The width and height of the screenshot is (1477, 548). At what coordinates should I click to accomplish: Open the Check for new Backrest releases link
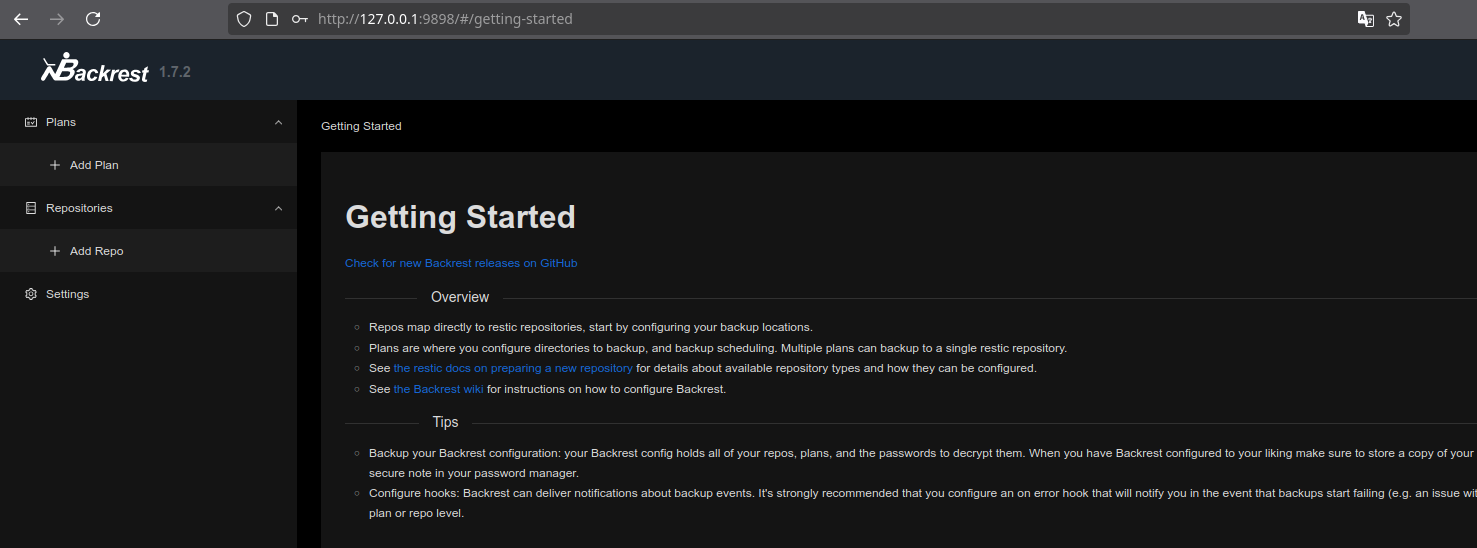click(461, 263)
